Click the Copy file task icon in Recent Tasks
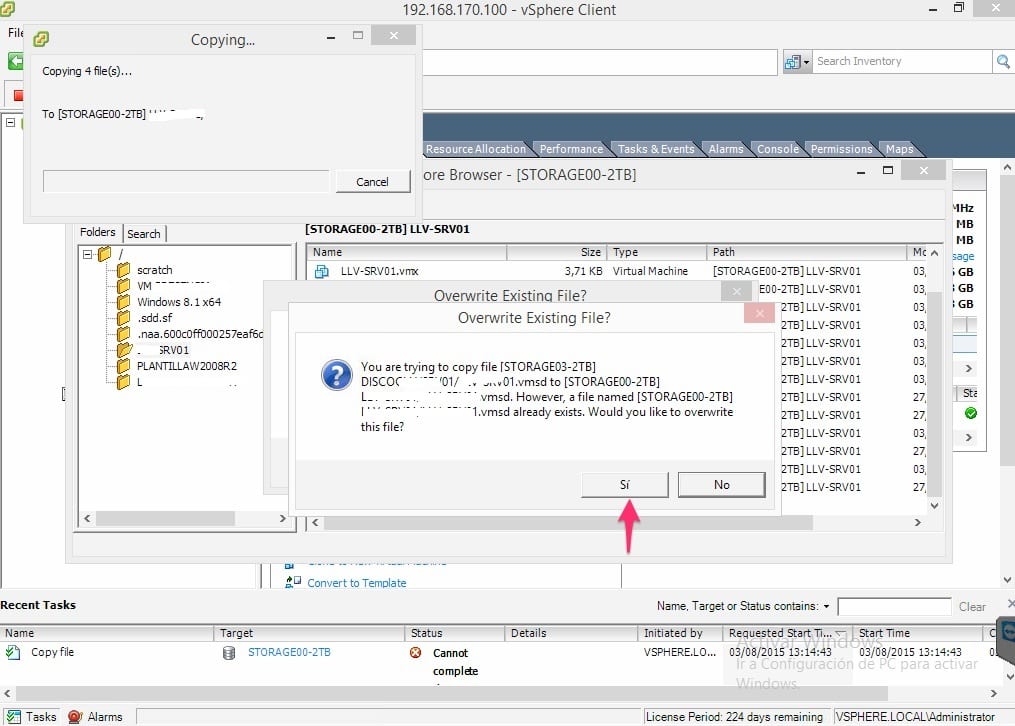The width and height of the screenshot is (1015, 726). (x=14, y=652)
